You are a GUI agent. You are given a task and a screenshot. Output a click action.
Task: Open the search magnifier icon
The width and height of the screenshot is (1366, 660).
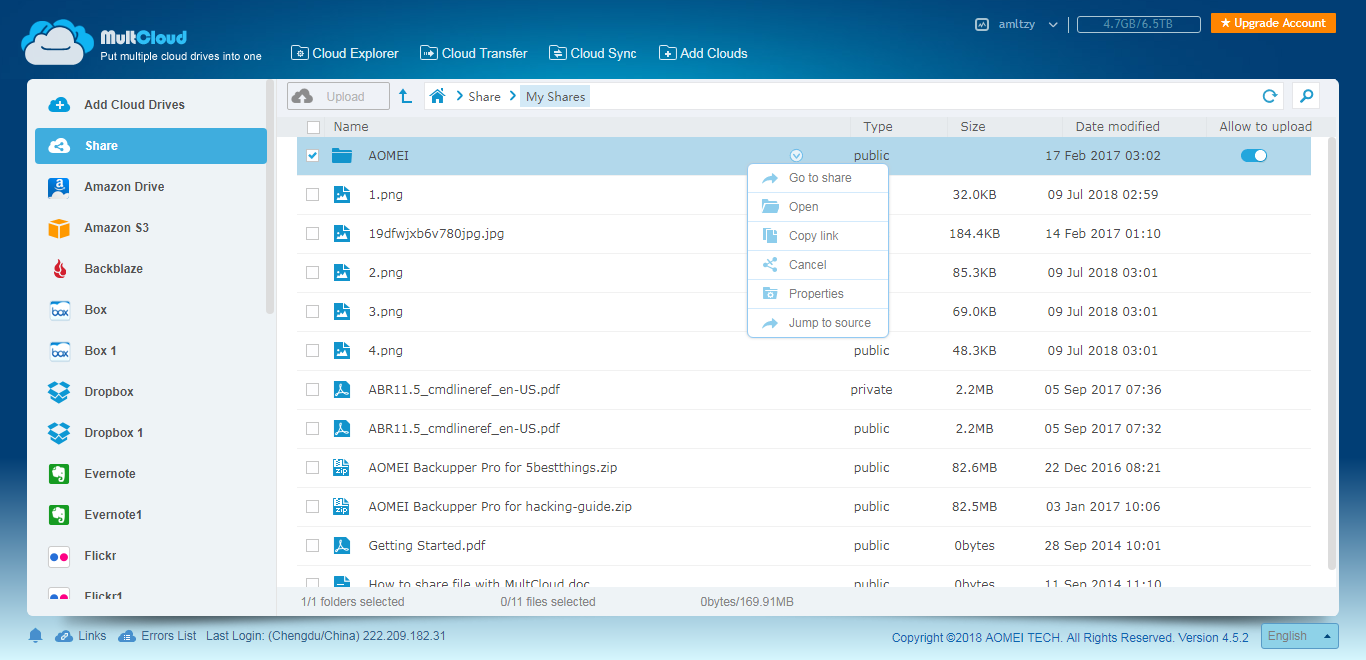(x=1305, y=96)
